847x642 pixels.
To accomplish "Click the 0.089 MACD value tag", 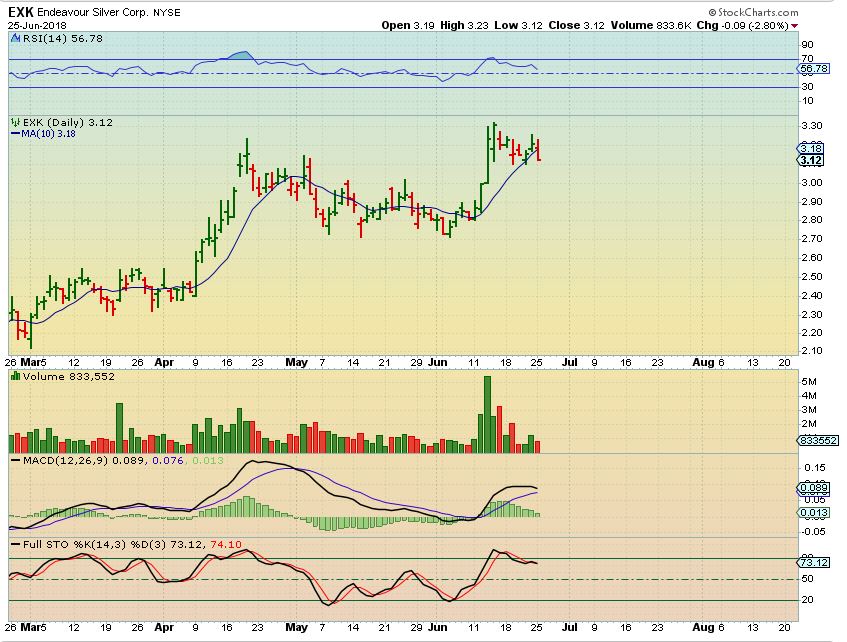I will pyautogui.click(x=811, y=488).
